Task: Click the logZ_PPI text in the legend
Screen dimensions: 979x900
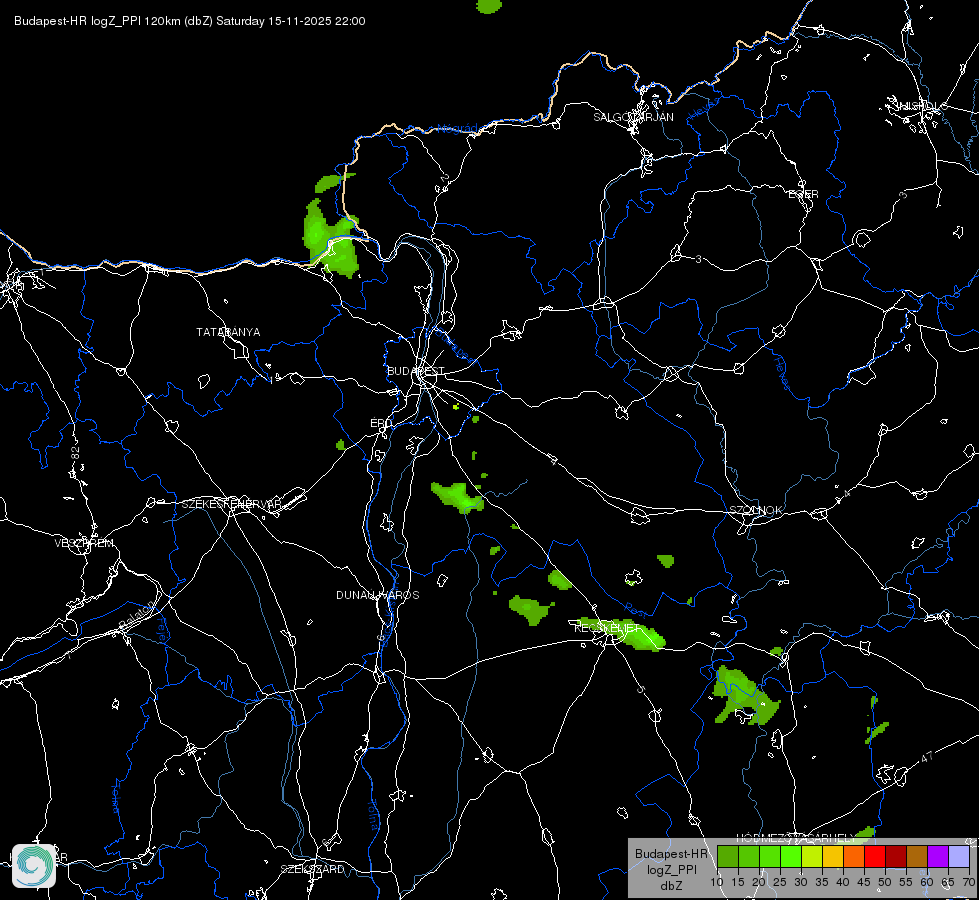Action: 672,870
